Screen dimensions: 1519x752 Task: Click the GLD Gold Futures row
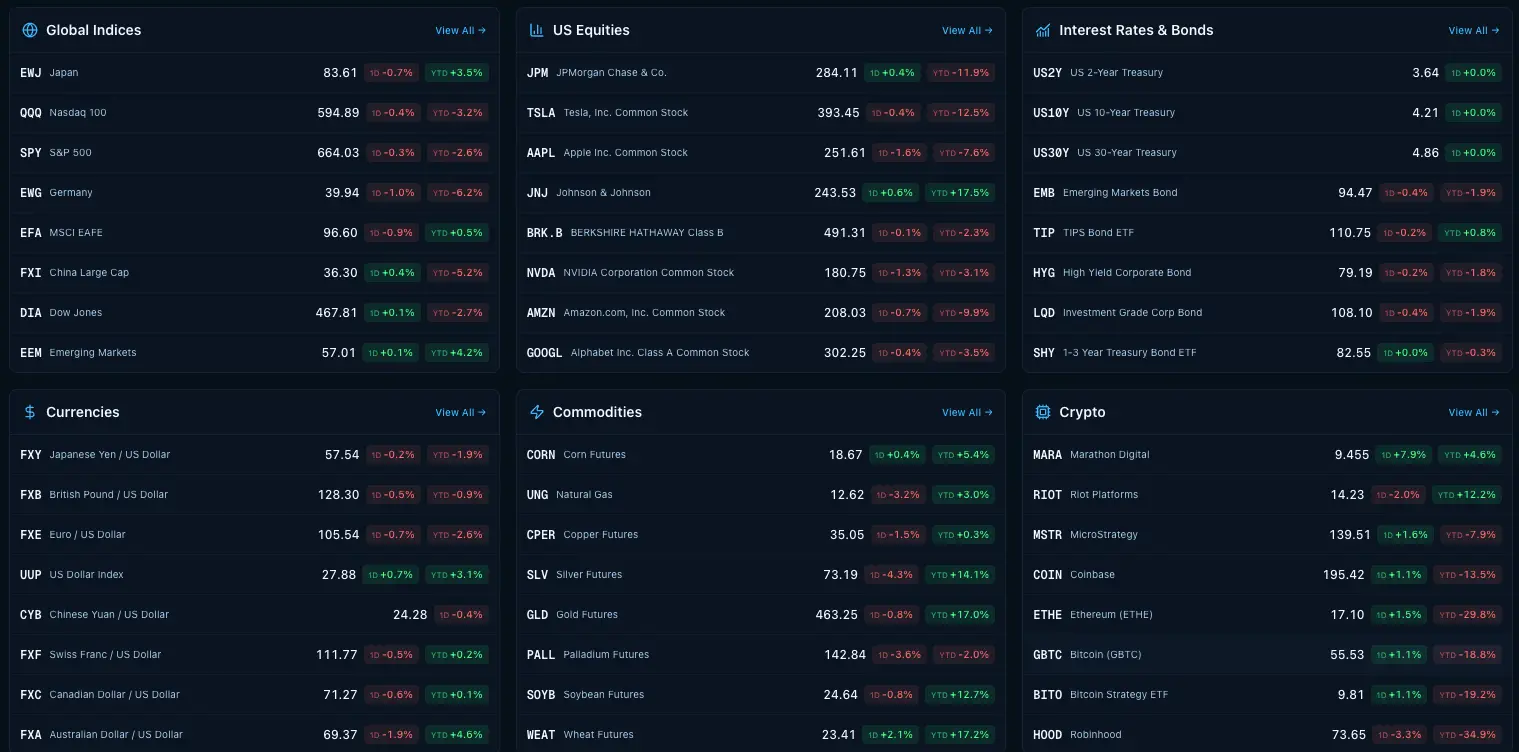pos(761,615)
